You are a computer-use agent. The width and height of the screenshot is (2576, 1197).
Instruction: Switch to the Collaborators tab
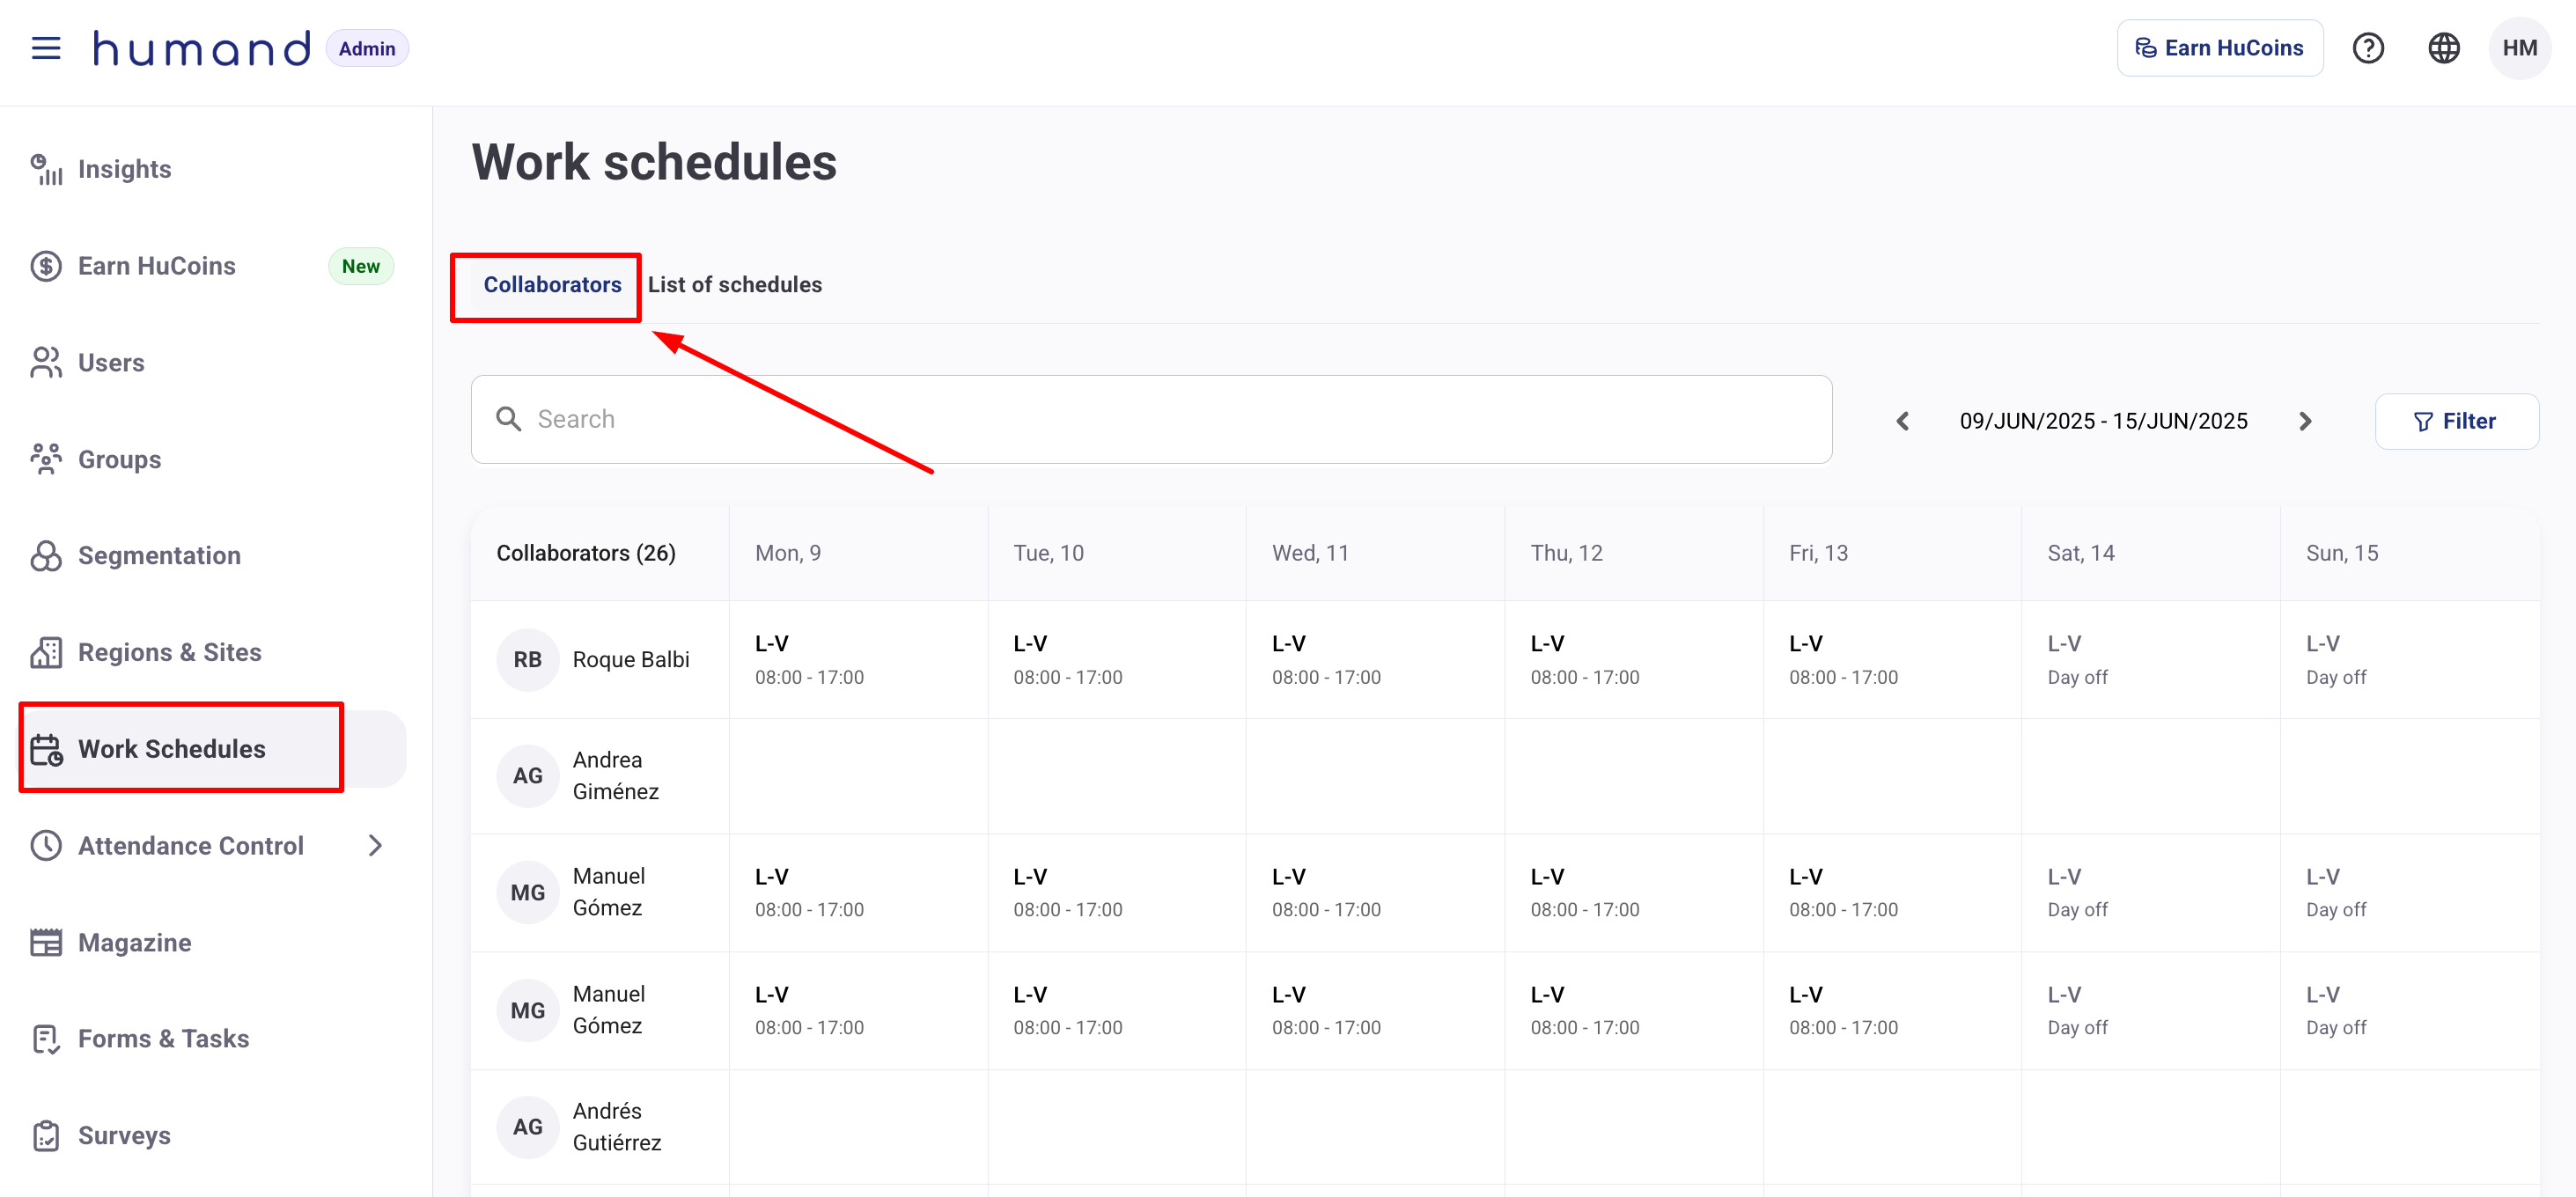(552, 285)
